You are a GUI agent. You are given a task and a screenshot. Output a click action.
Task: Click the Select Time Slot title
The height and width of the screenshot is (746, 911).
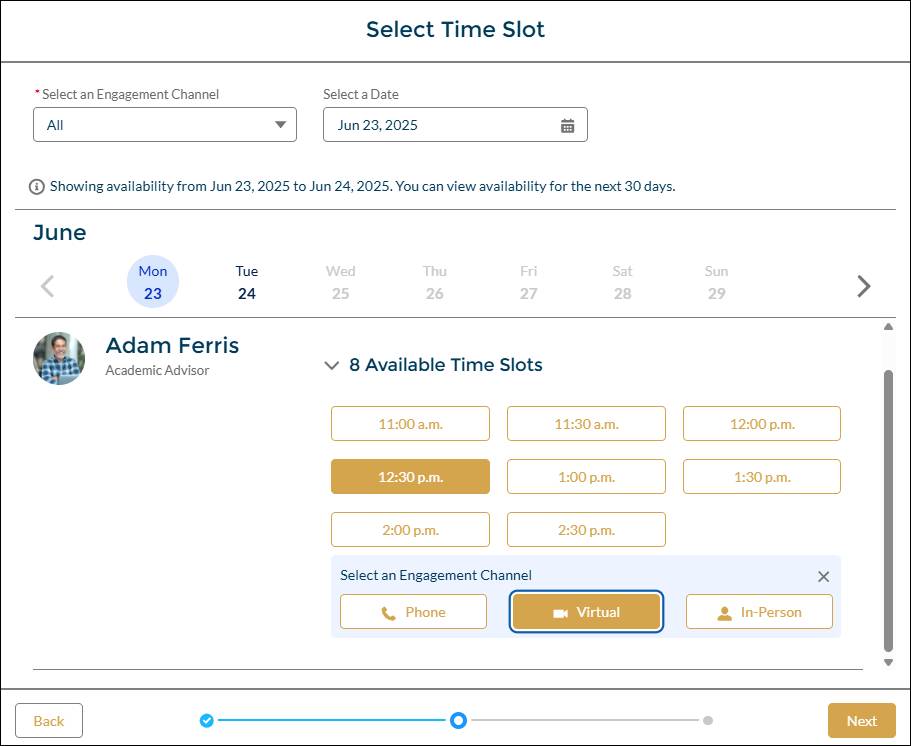455,30
